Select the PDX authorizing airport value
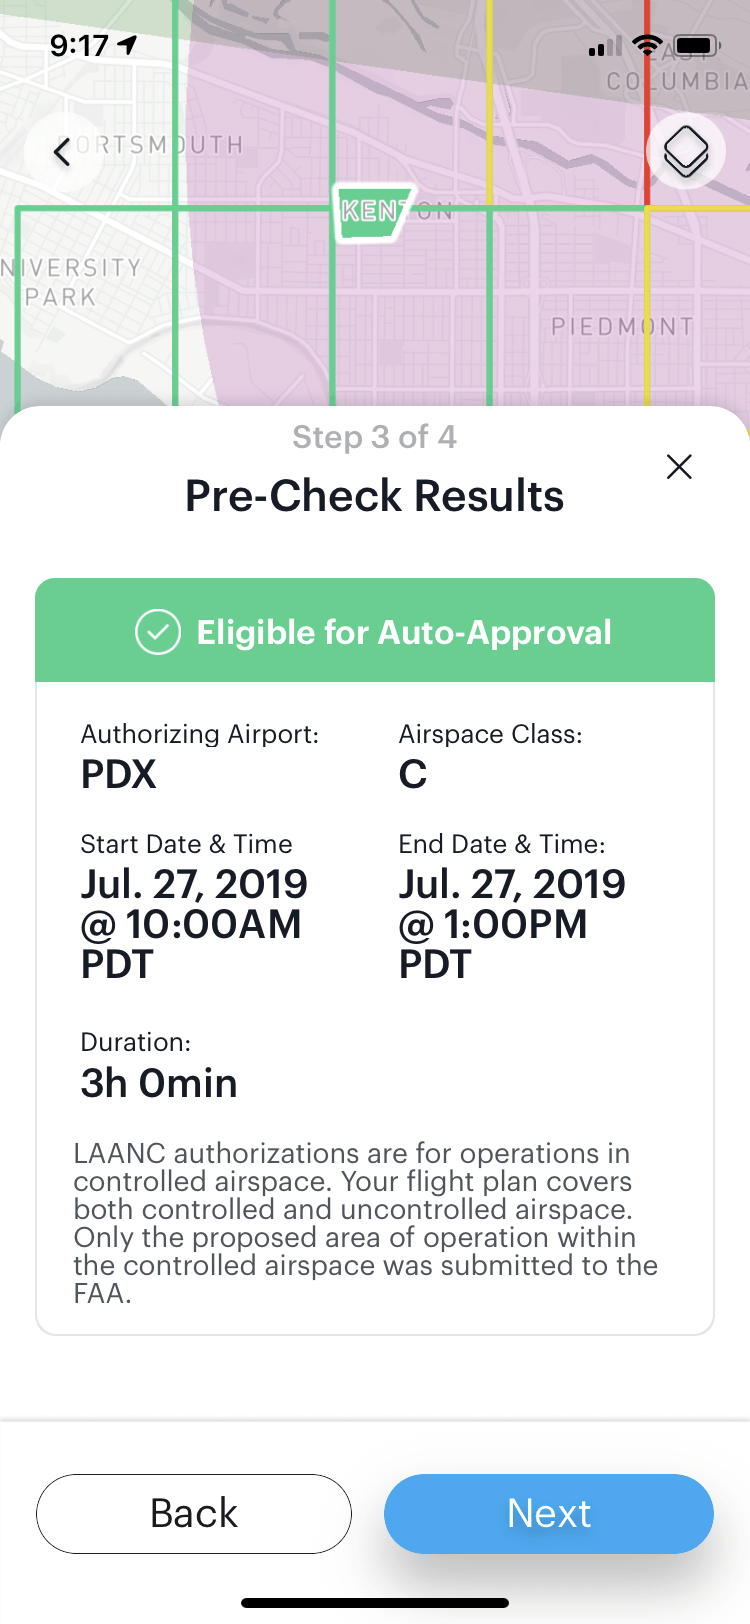The height and width of the screenshot is (1624, 750). (x=119, y=775)
